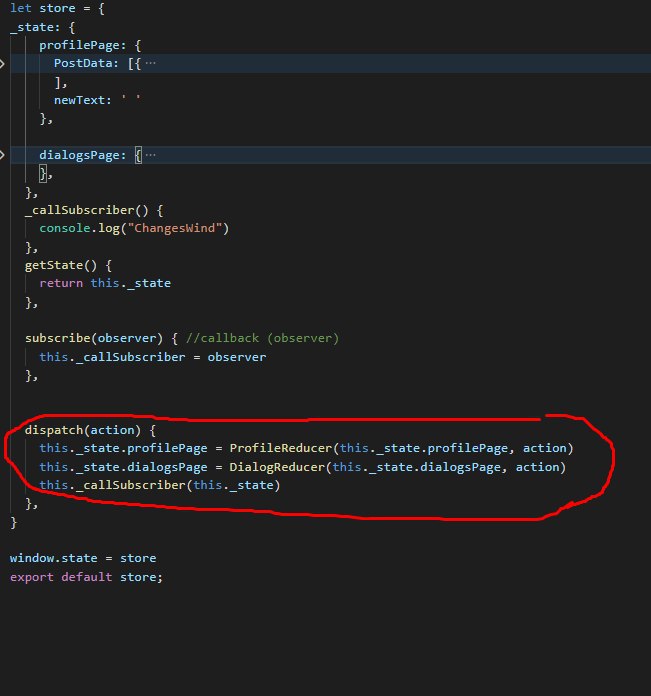651x696 pixels.
Task: Click the ellipsis after PostData: [{
Action: click(x=150, y=63)
